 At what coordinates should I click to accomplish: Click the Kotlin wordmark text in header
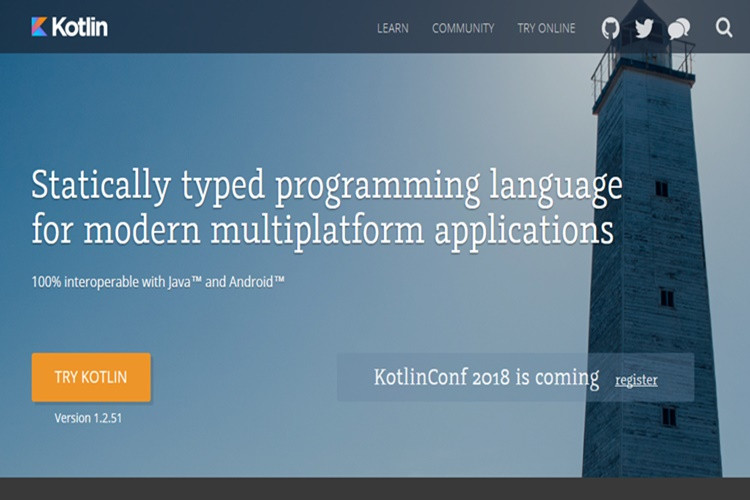(x=80, y=27)
